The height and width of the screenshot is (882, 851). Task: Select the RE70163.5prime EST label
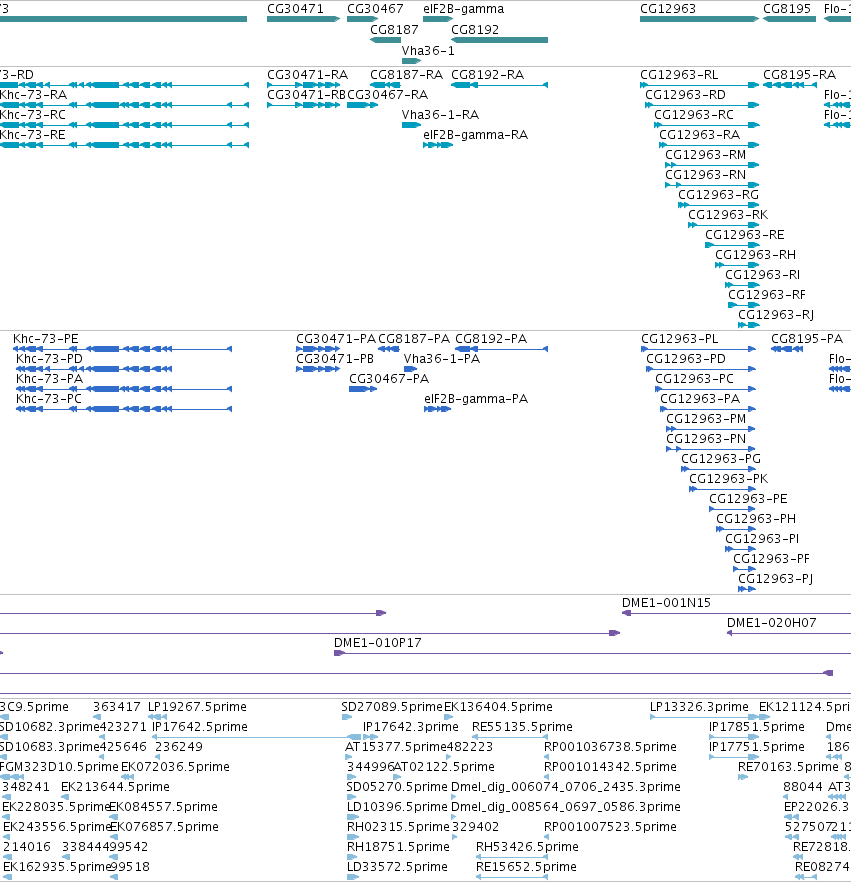pyautogui.click(x=788, y=767)
